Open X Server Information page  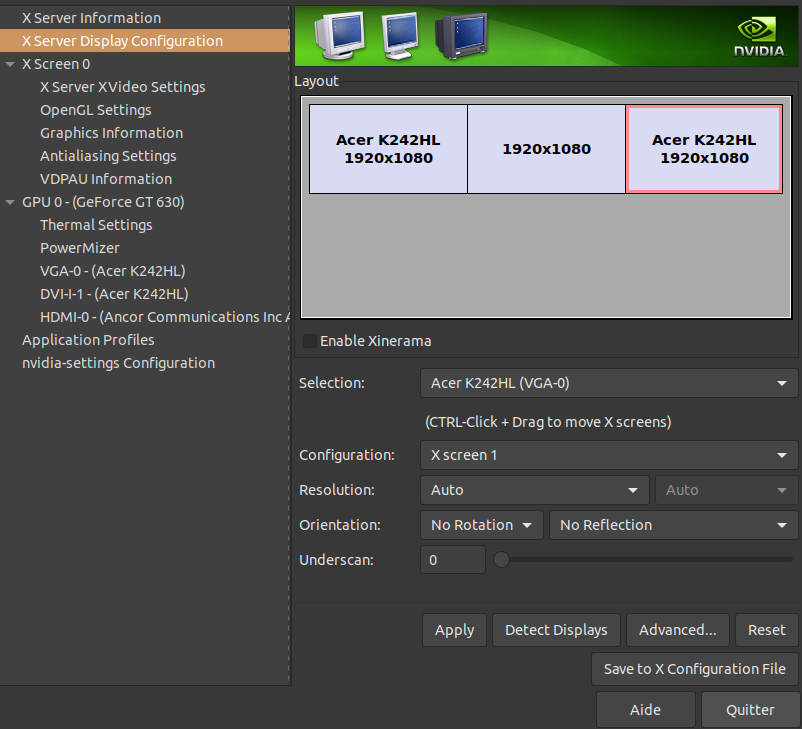click(91, 18)
